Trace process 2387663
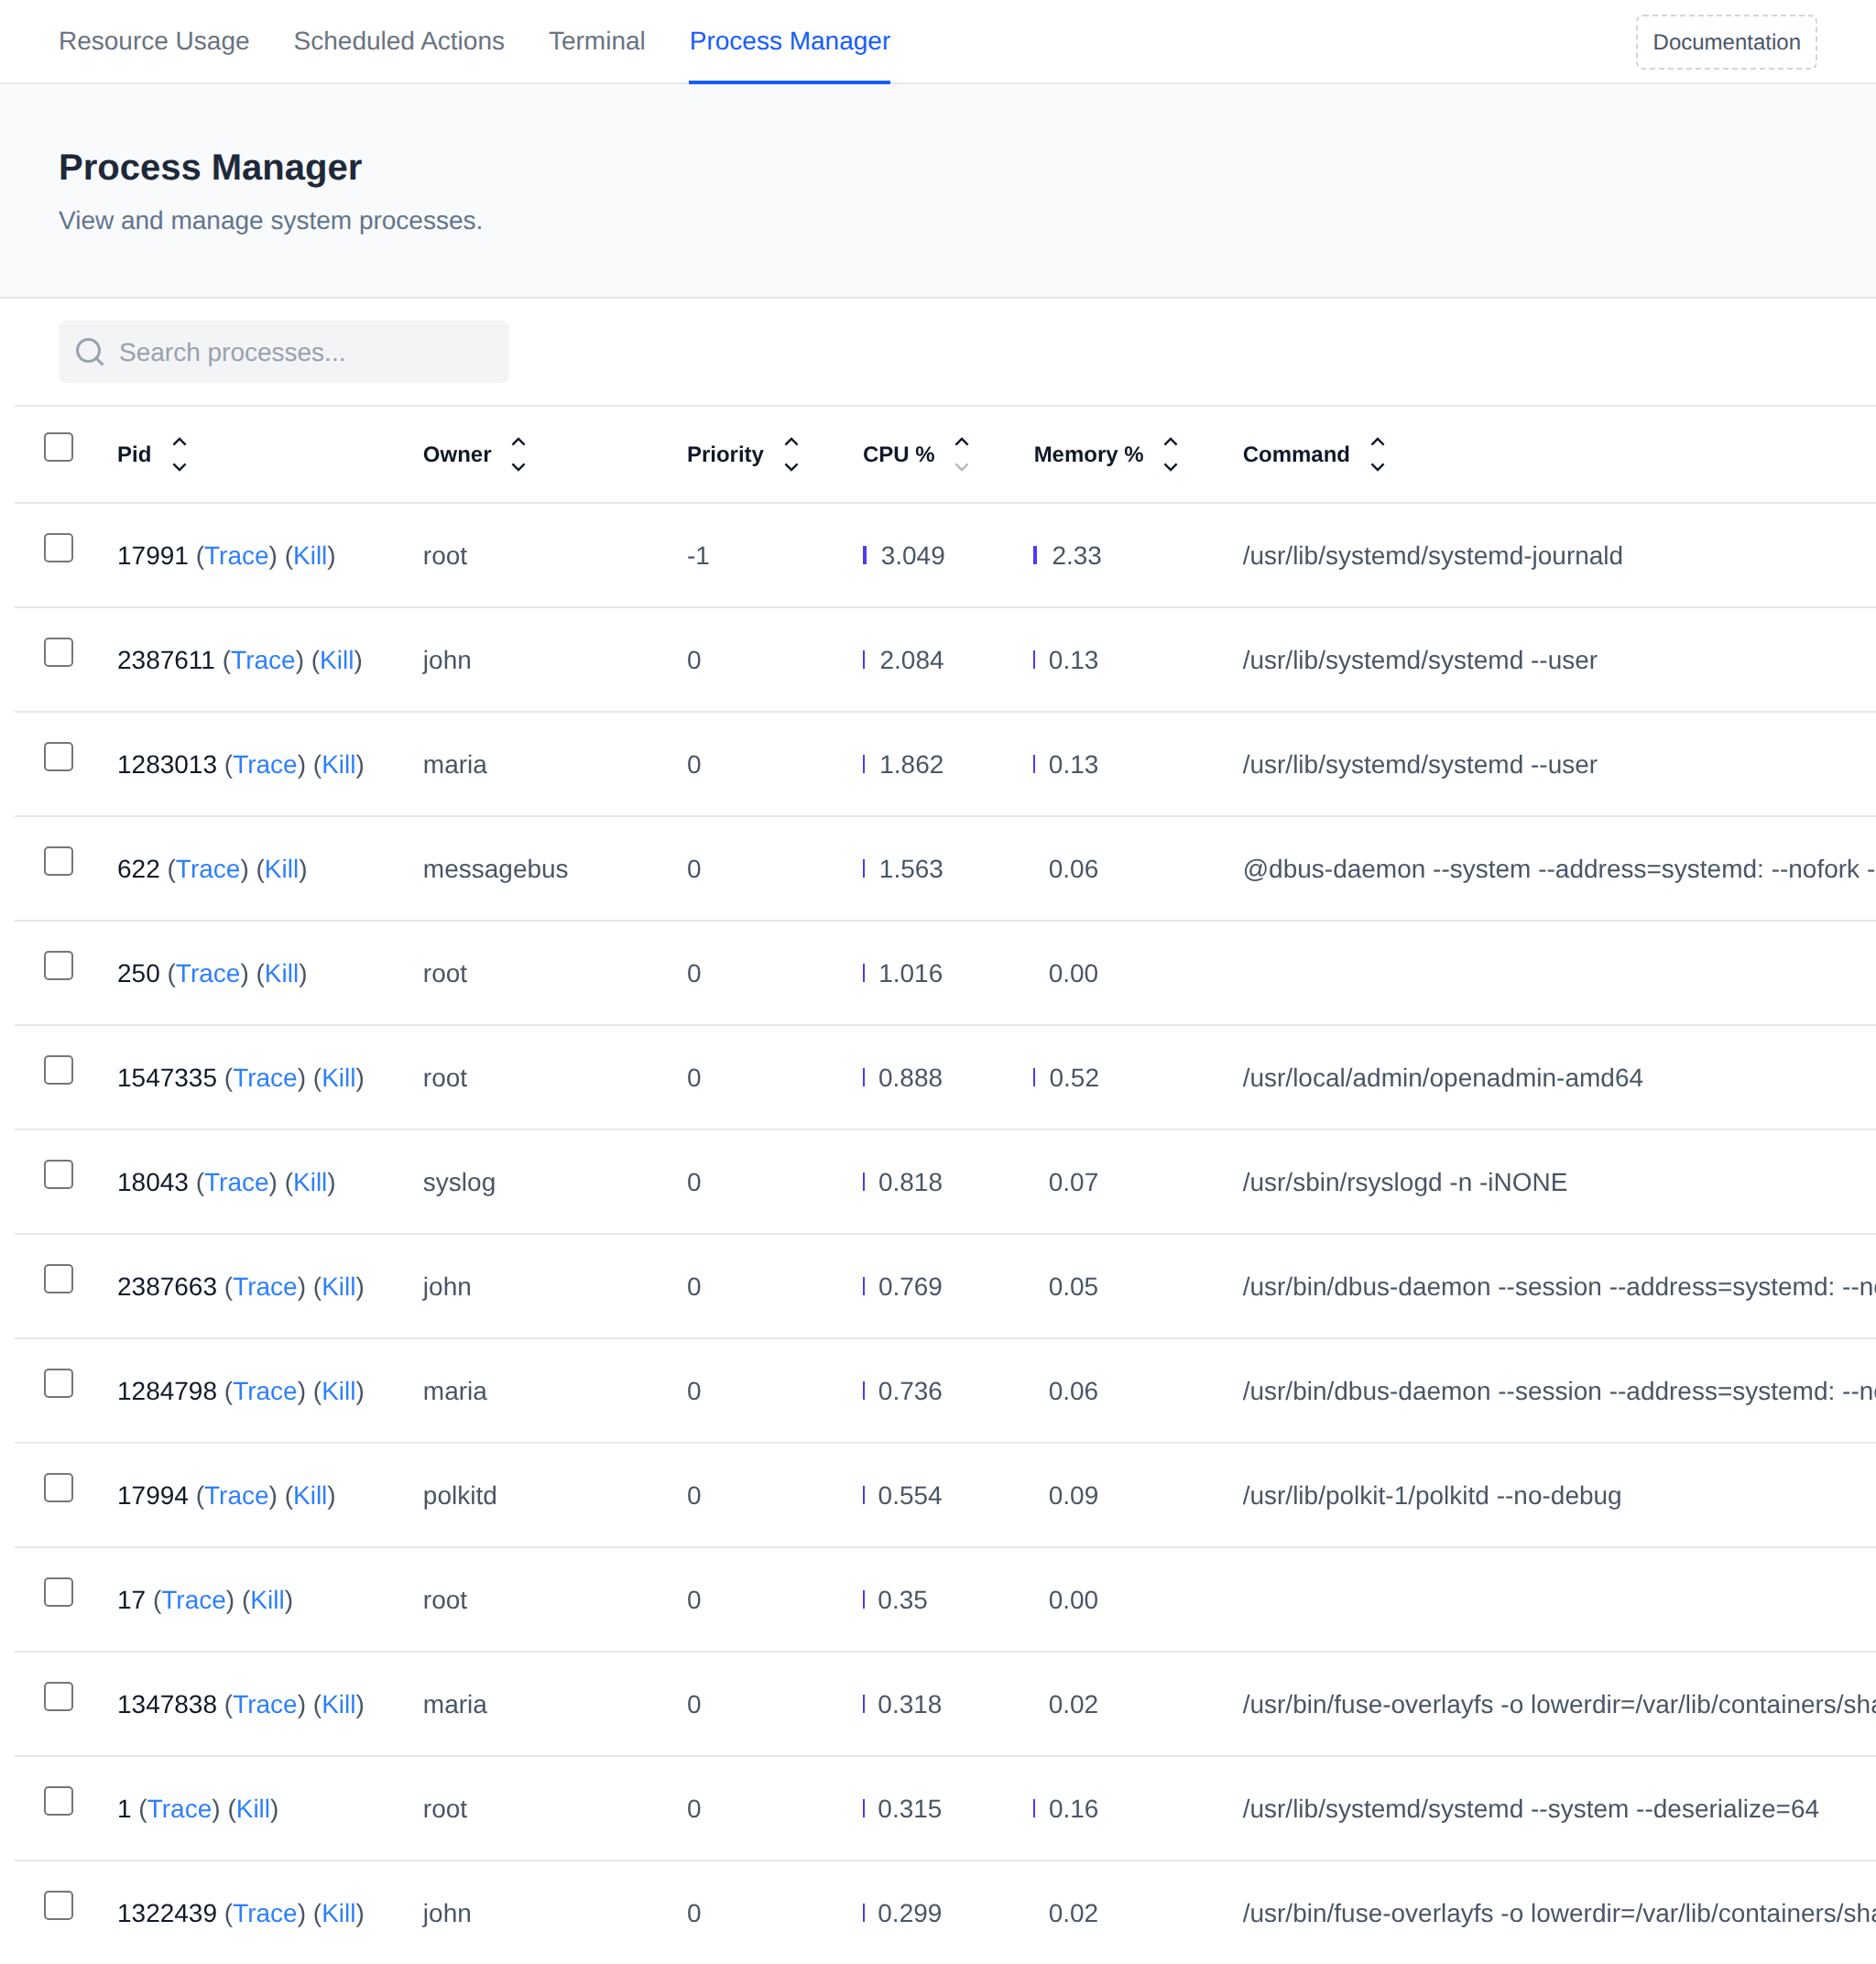Viewport: 1876px width, 1964px height. click(x=265, y=1287)
